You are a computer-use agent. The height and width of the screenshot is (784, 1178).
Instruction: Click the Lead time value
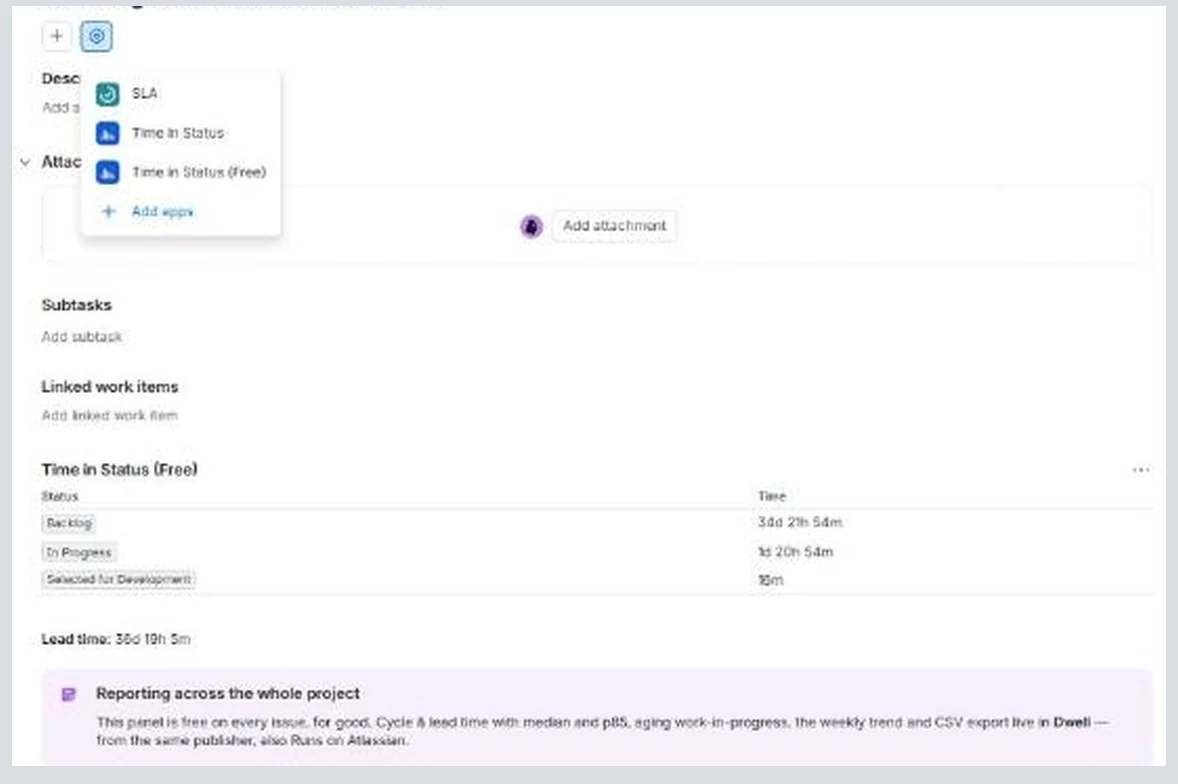153,639
